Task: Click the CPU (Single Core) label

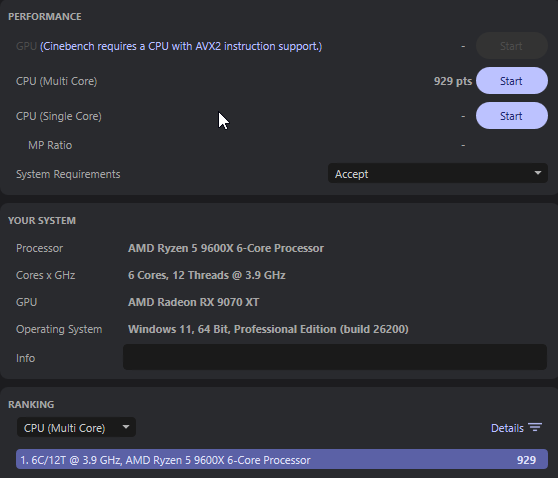Action: tap(59, 116)
